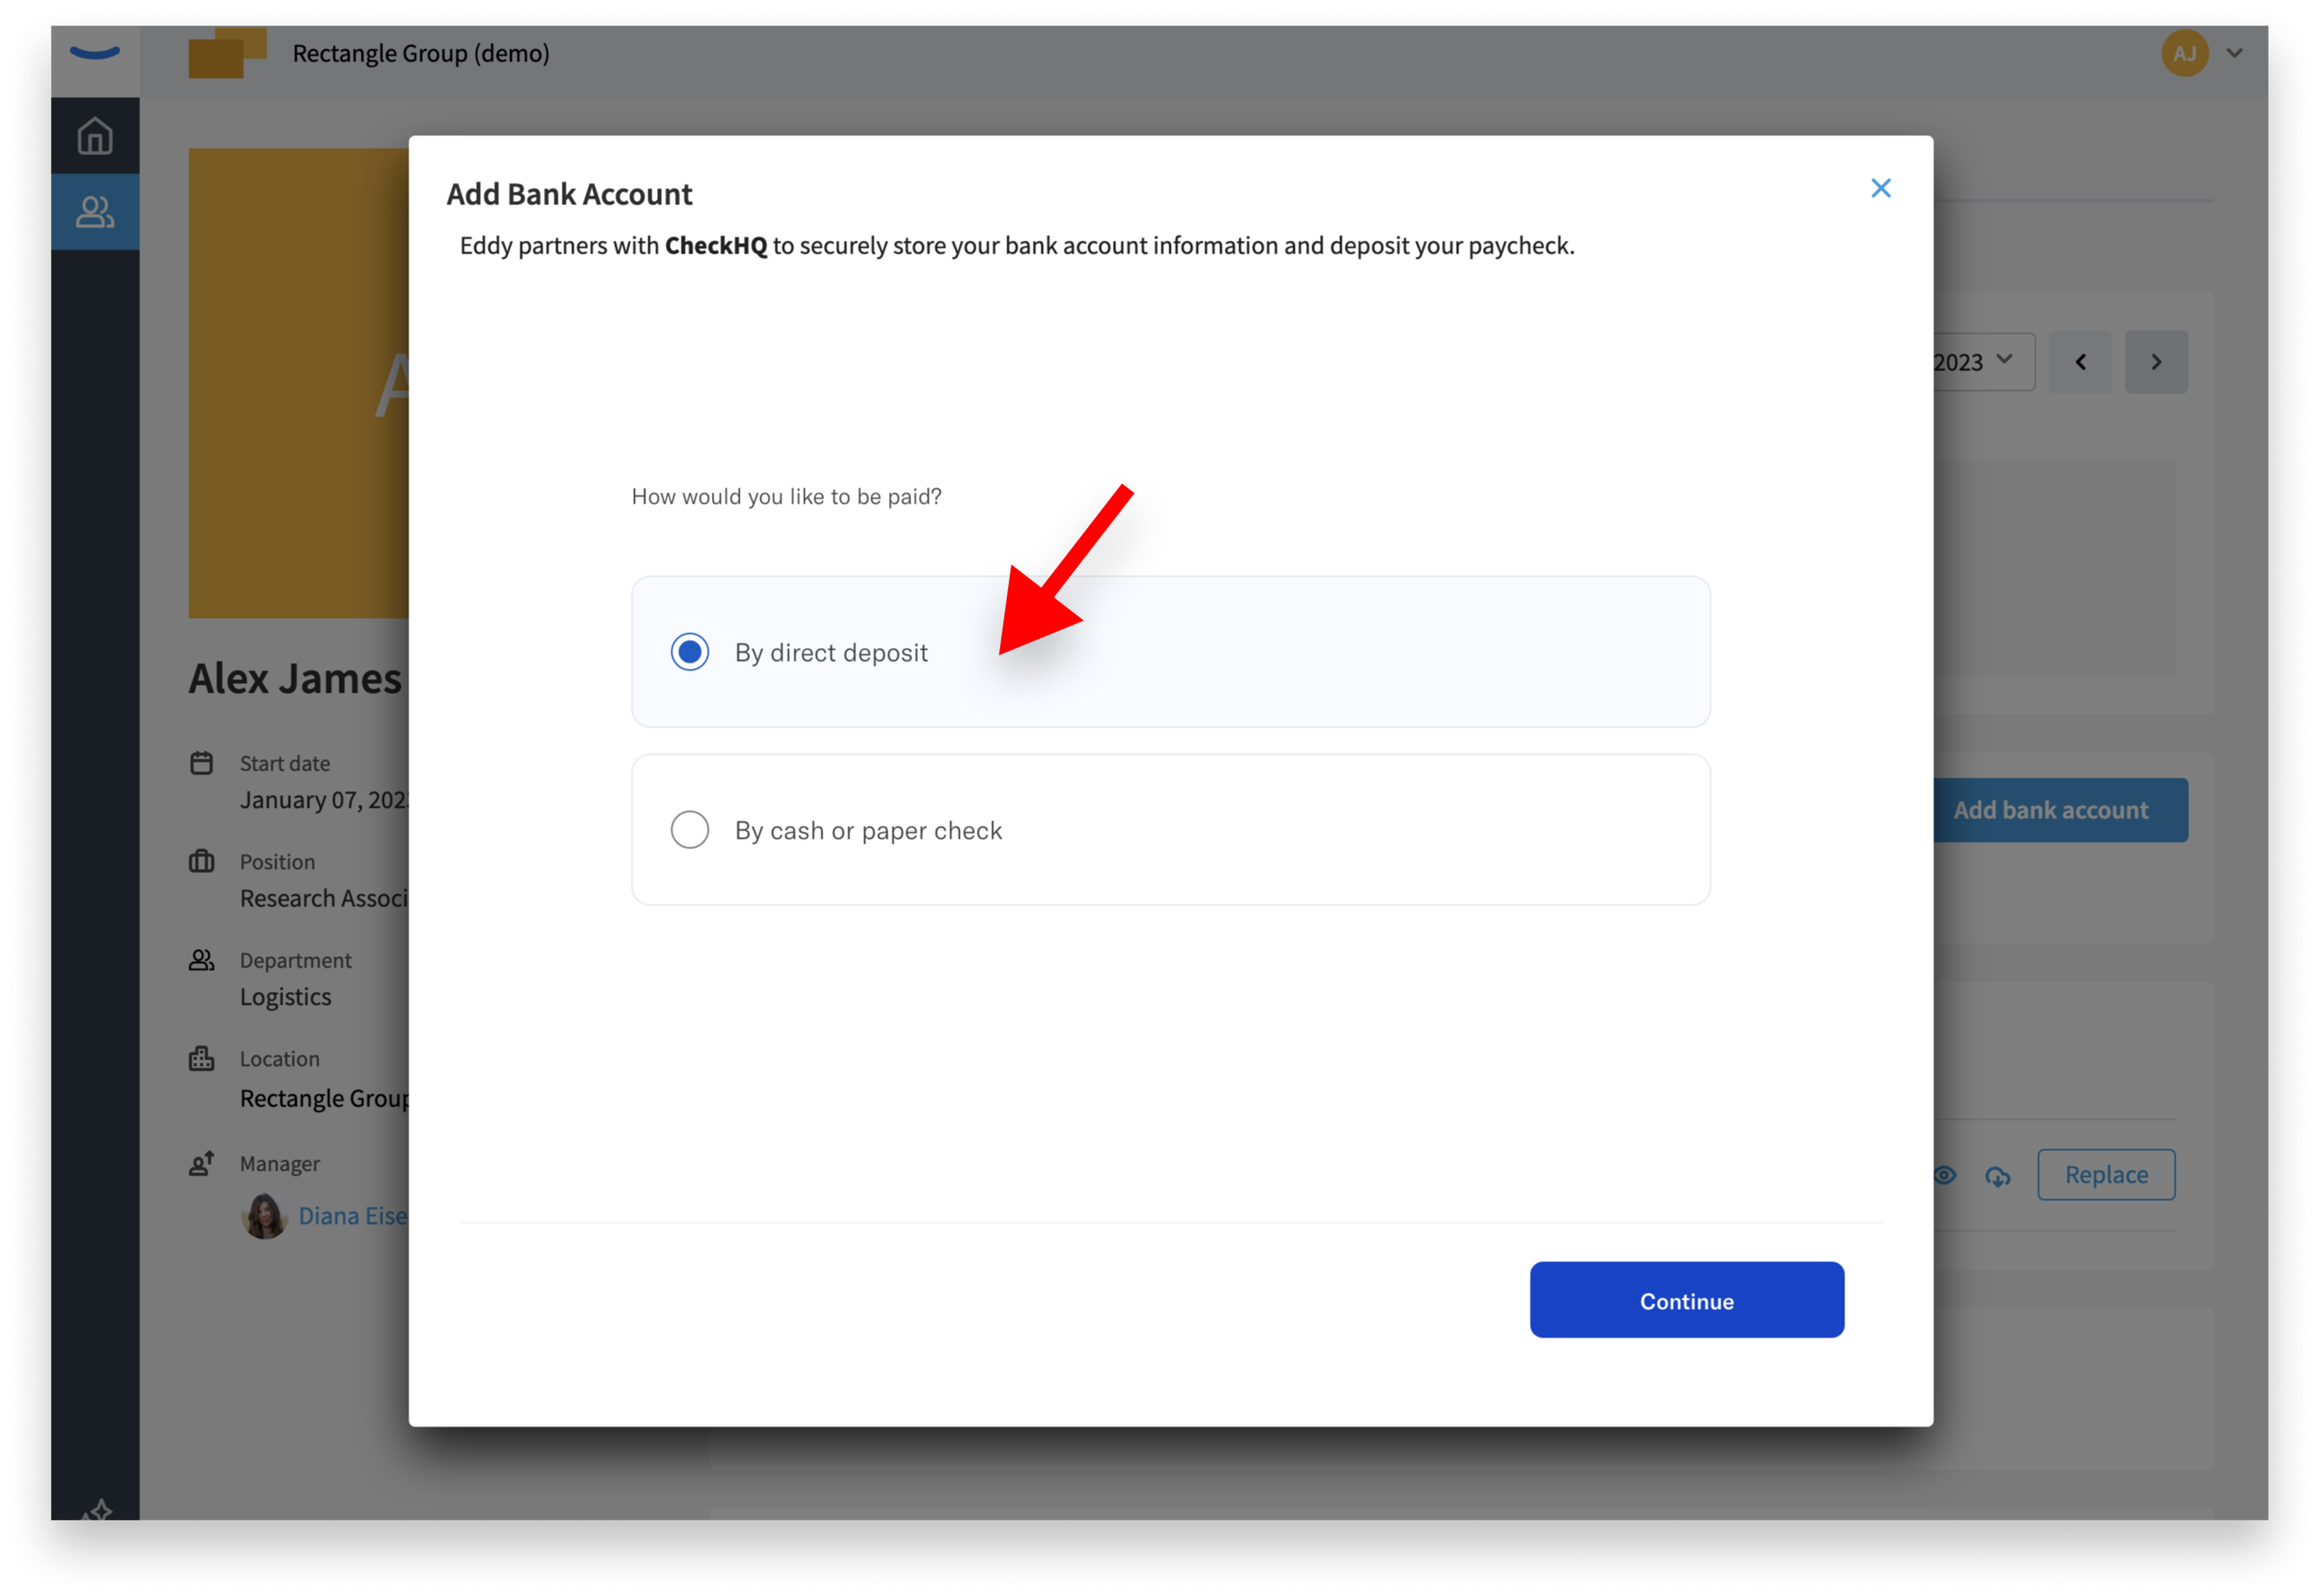Expand the user account dropdown chevron
The width and height of the screenshot is (2319, 1596).
tap(2234, 53)
